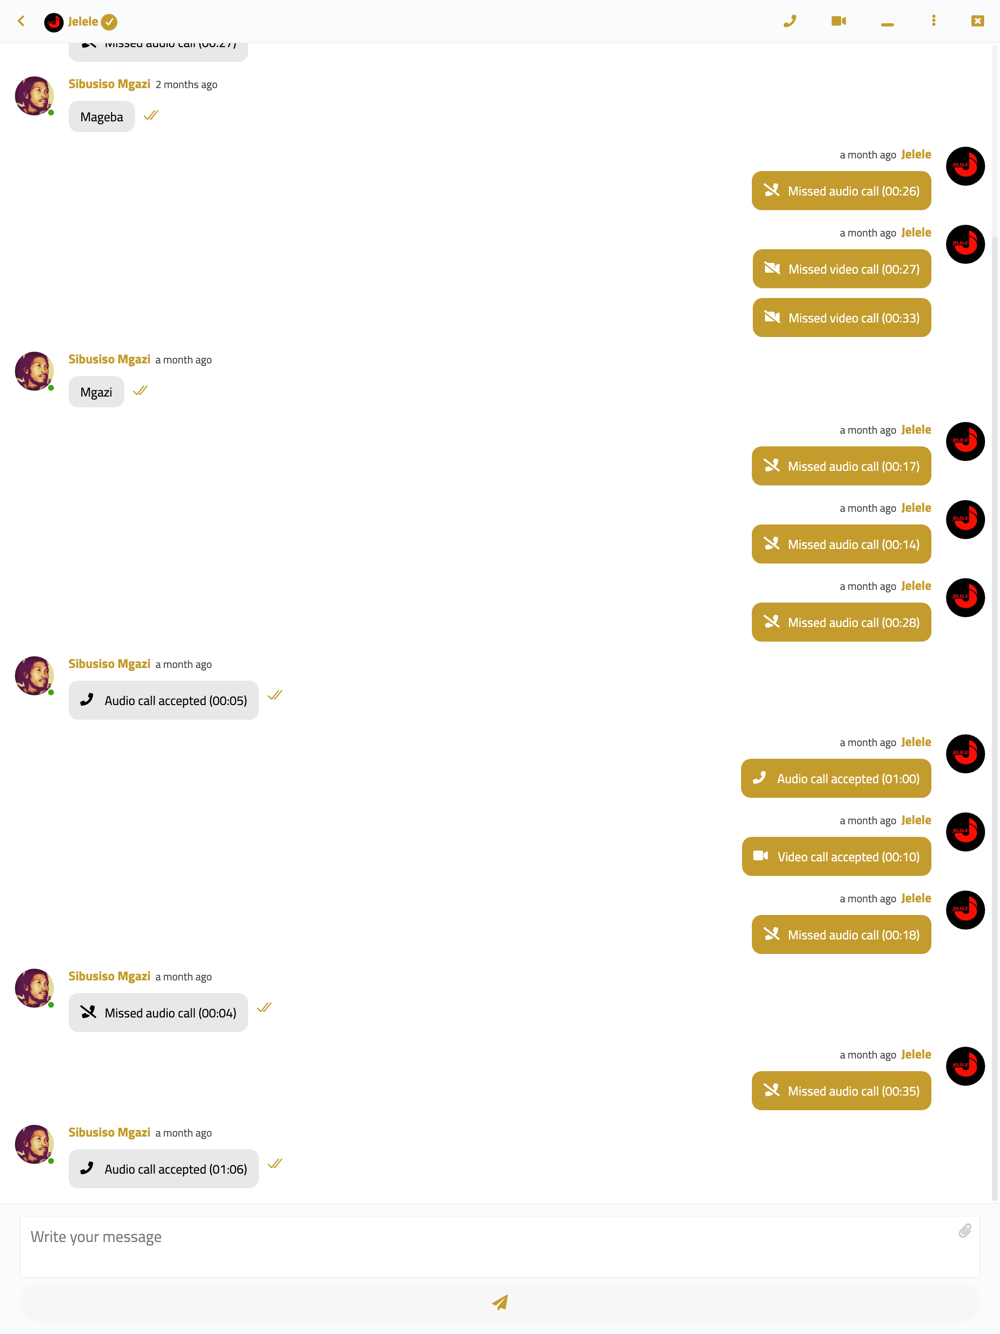Click the Jelele name in the chat header
The height and width of the screenshot is (1334, 1000).
click(x=83, y=22)
